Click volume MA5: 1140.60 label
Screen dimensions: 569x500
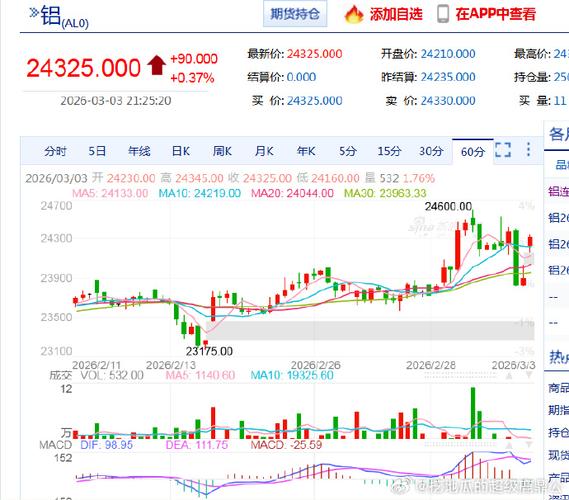(201, 375)
